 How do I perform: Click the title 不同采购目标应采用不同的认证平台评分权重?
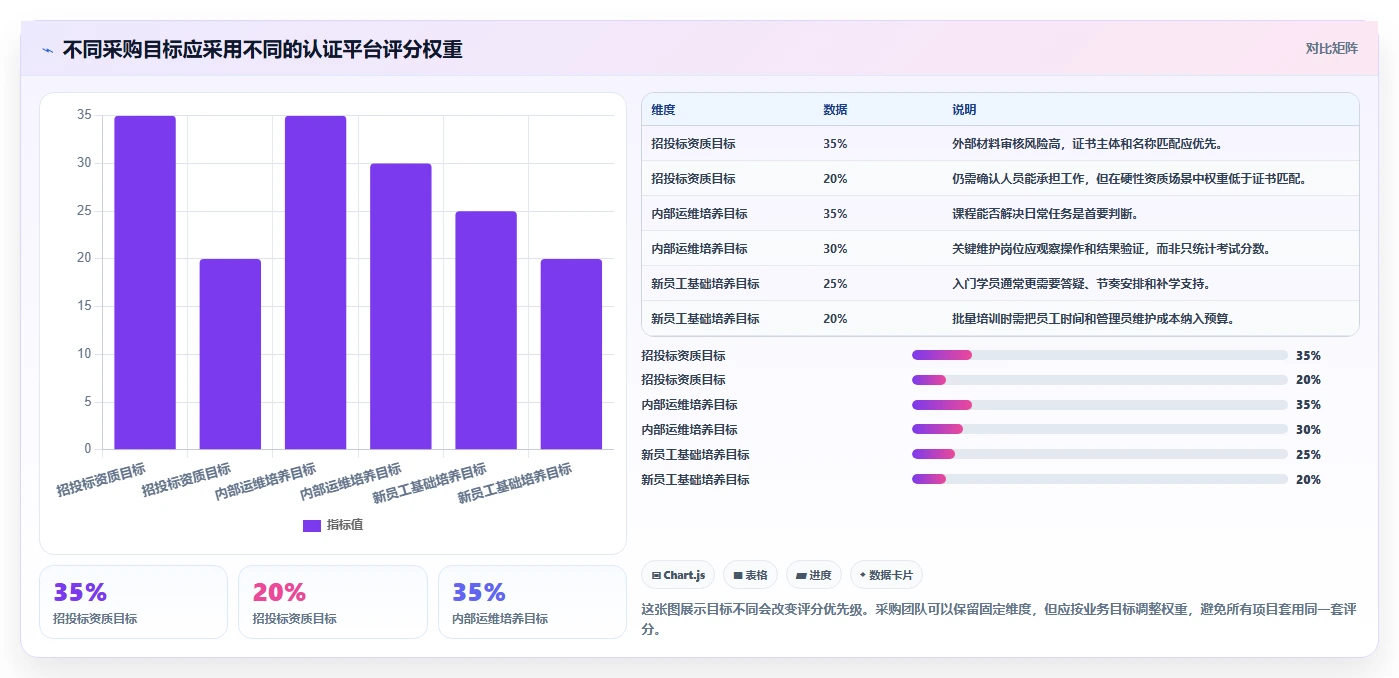tap(262, 50)
